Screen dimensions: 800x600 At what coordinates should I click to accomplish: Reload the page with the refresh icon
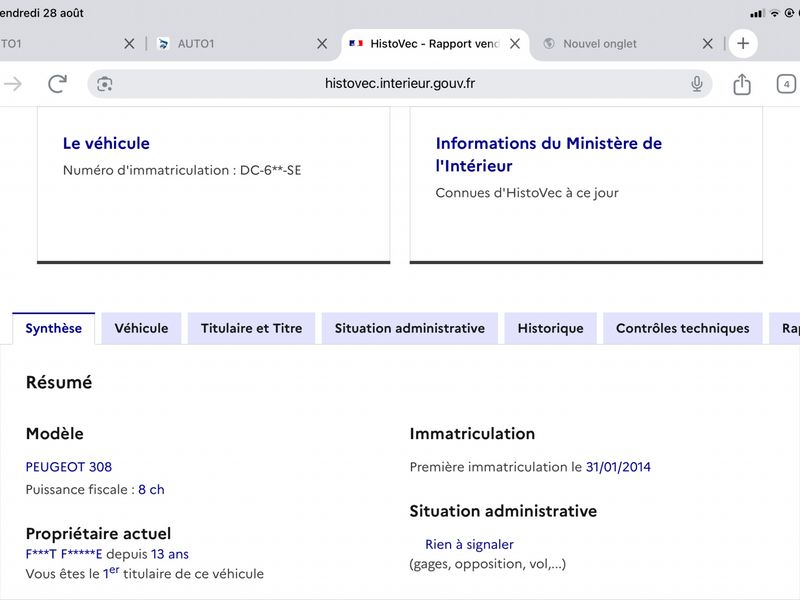(x=57, y=84)
